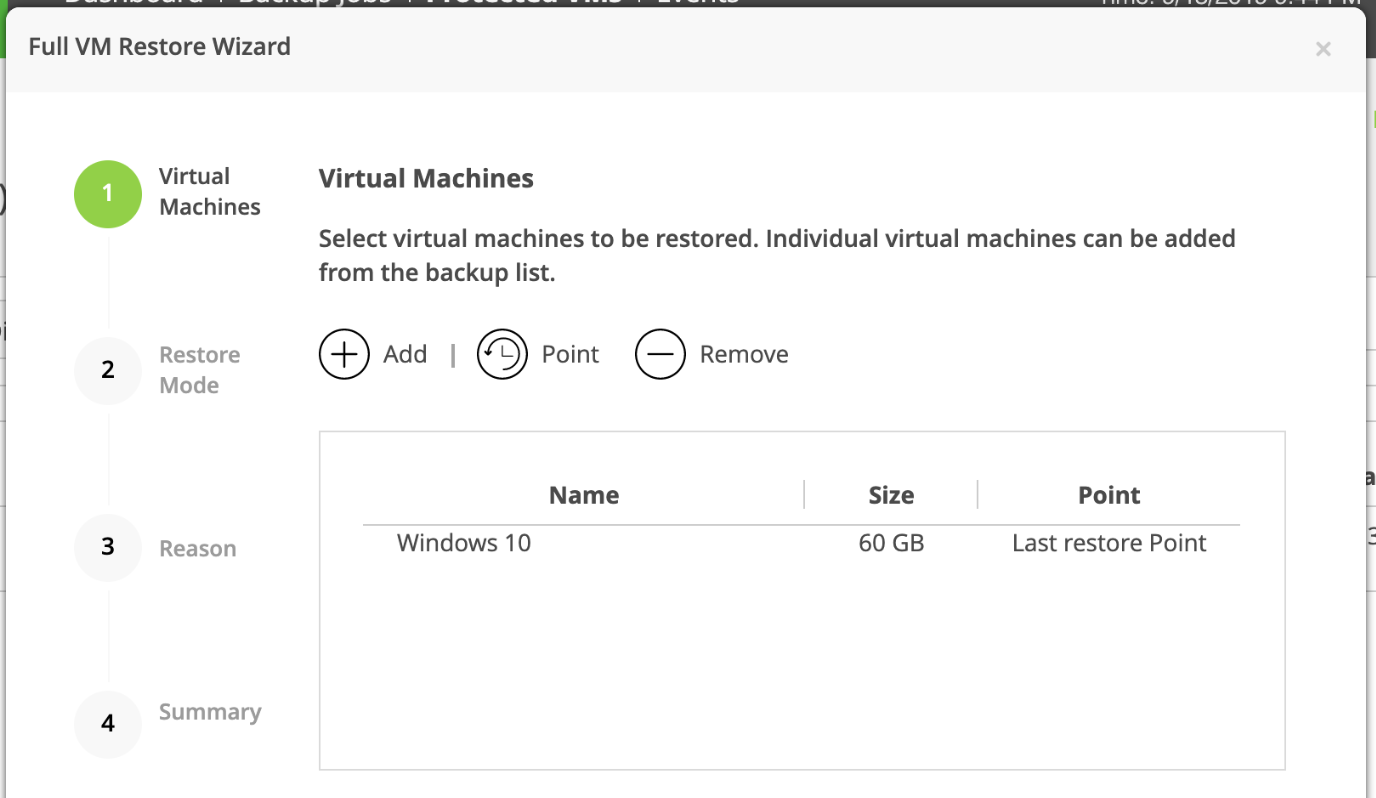Click the Add label text
This screenshot has height=798, width=1376.
[405, 354]
